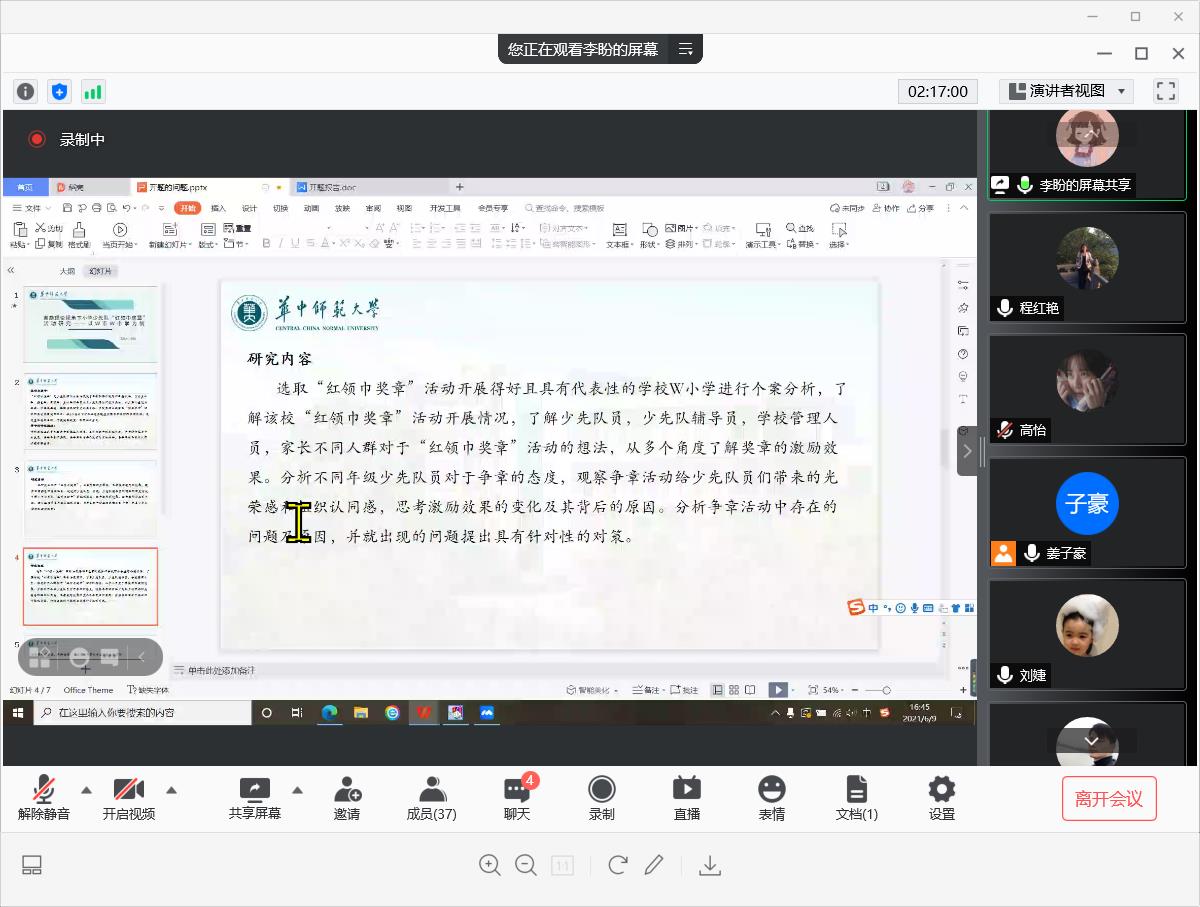Rotate the image with rotate icon
The image size is (1200, 907).
pos(617,865)
